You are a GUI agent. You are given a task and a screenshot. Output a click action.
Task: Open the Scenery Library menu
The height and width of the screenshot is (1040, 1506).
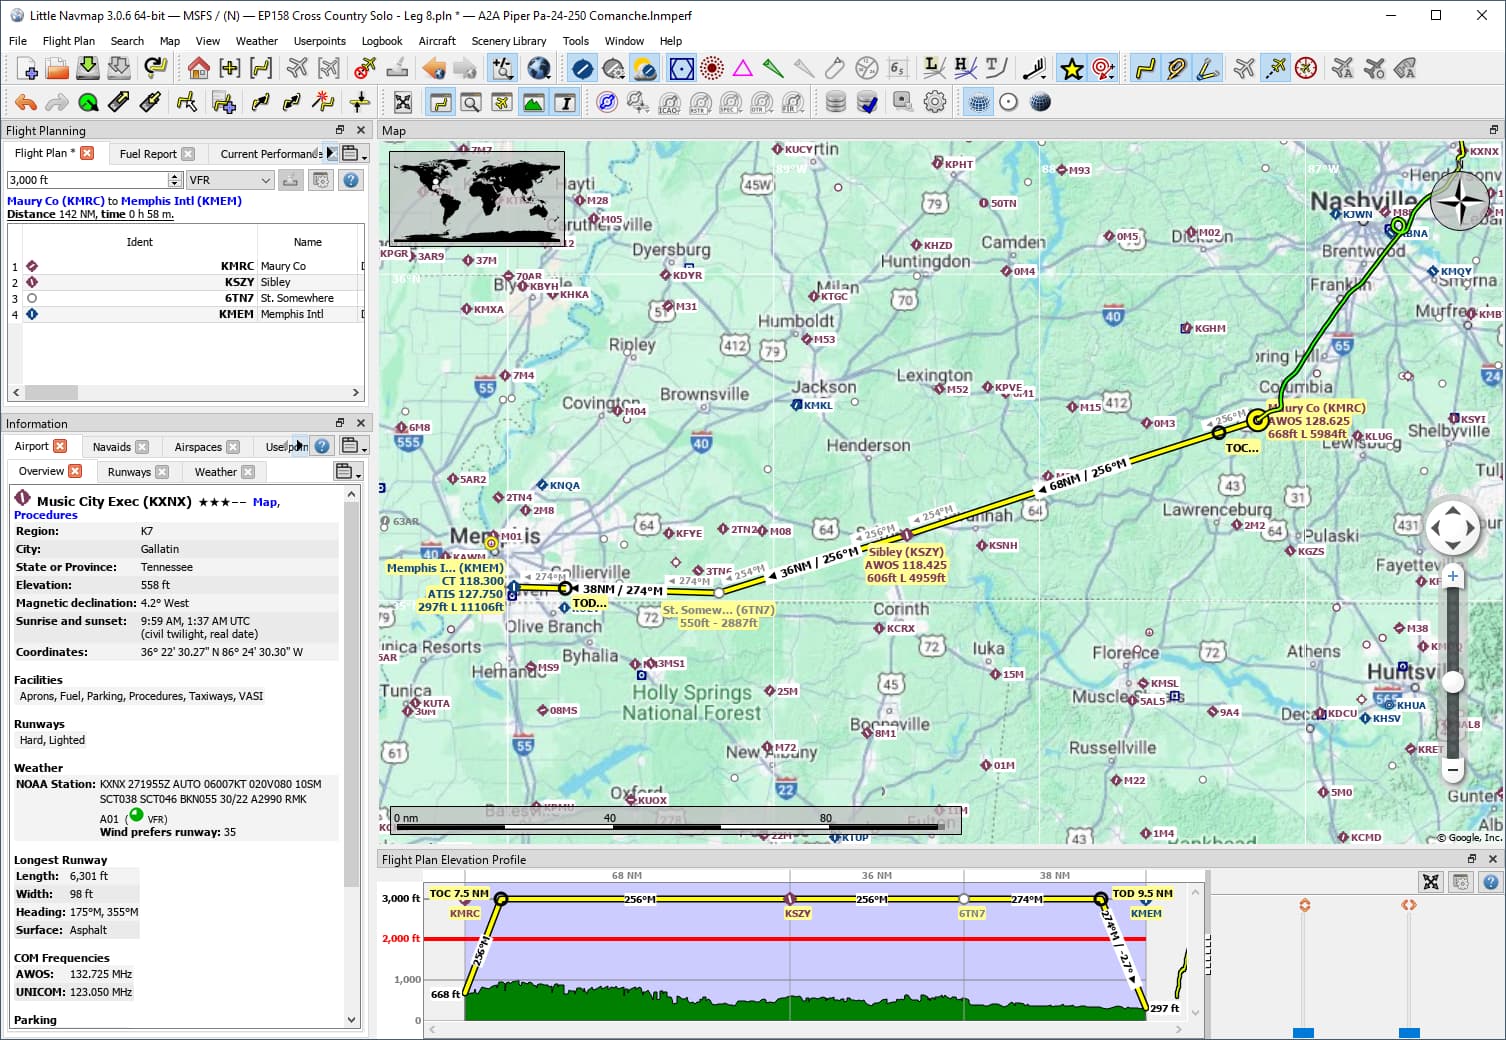508,41
